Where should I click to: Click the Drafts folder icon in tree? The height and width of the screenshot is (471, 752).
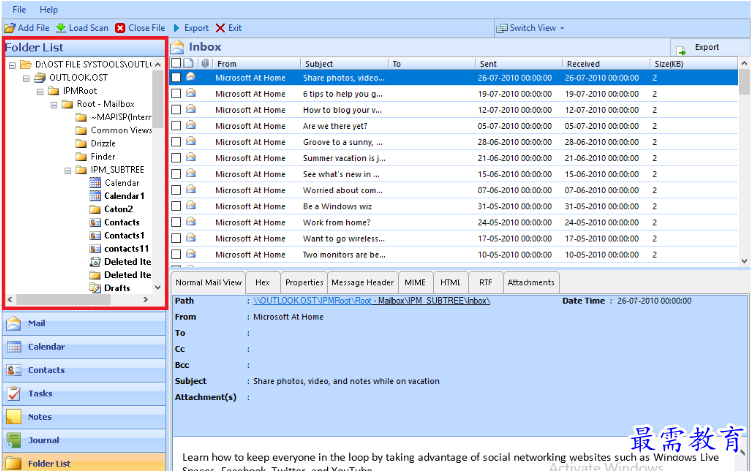coord(95,288)
